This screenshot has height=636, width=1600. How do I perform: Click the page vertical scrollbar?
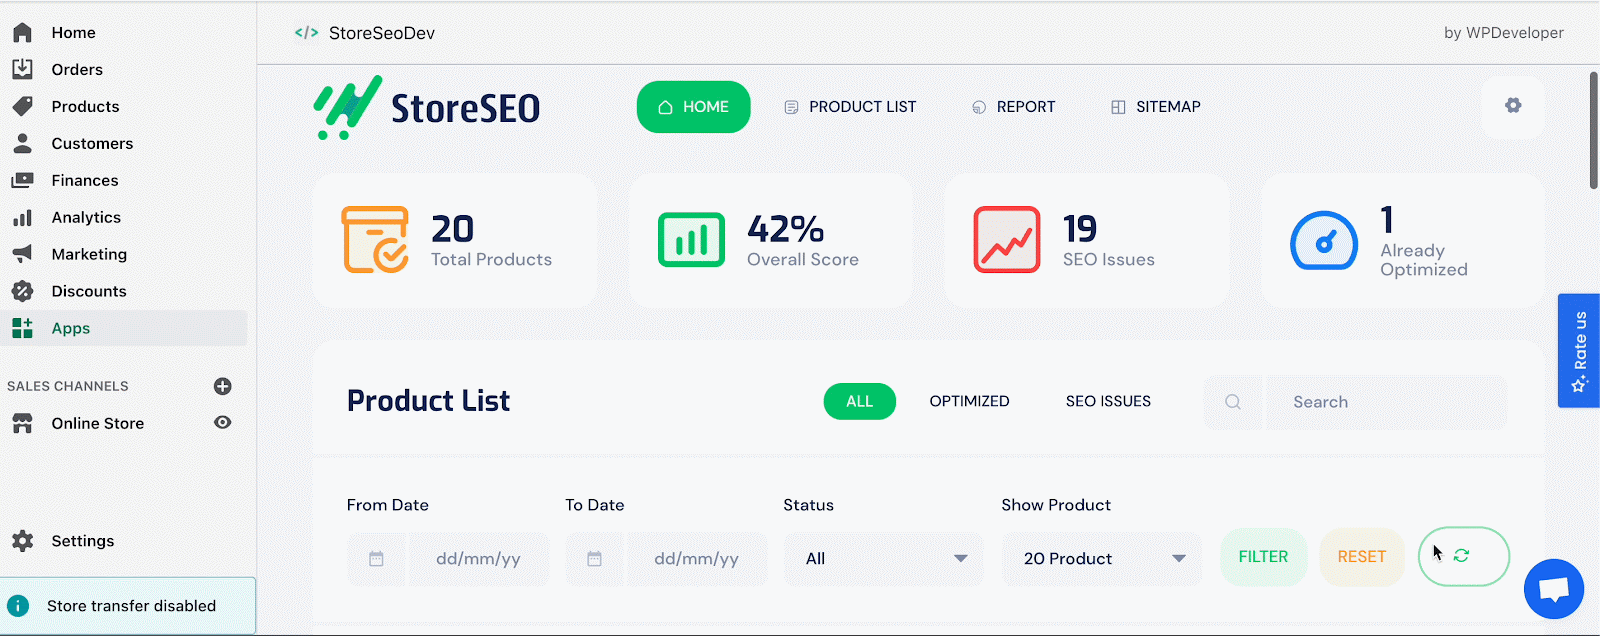coord(1593,129)
